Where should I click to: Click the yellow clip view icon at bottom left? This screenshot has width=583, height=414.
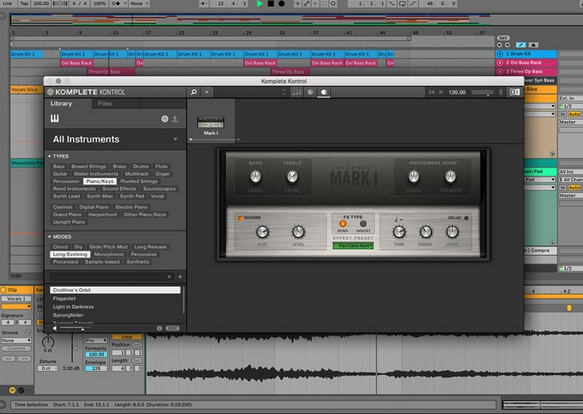click(x=12, y=390)
